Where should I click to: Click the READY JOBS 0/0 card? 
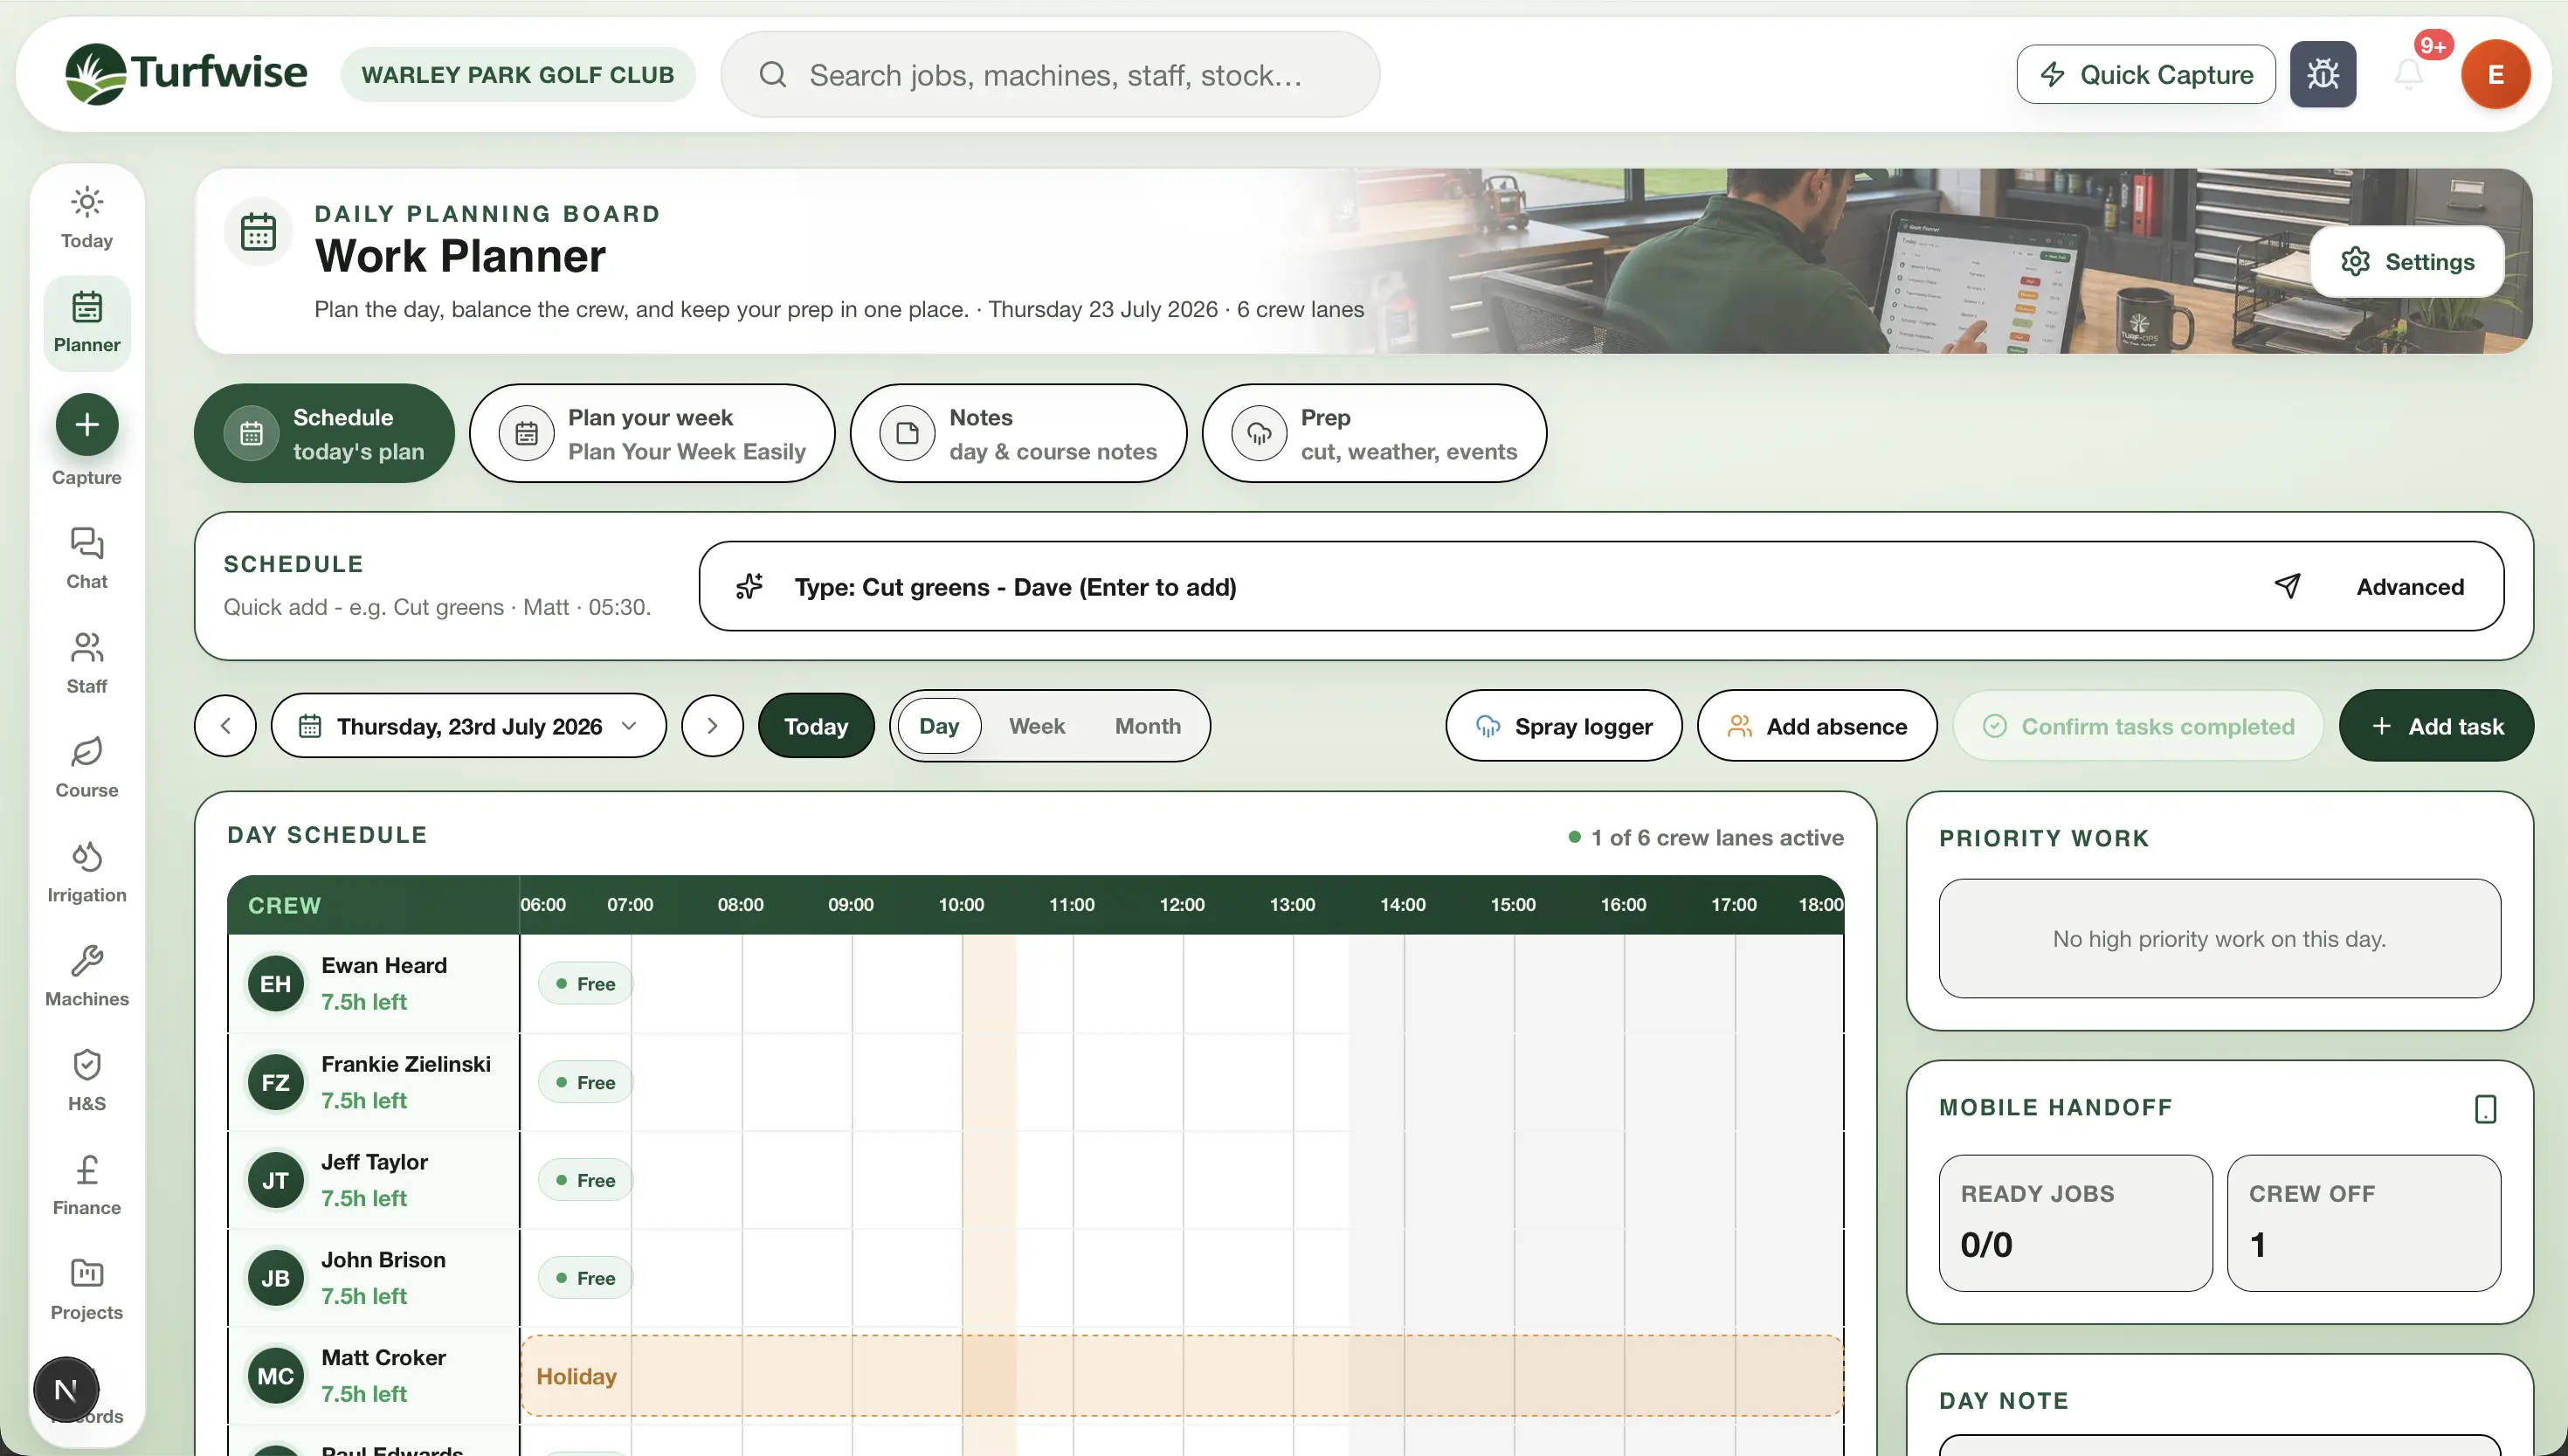[2075, 1223]
